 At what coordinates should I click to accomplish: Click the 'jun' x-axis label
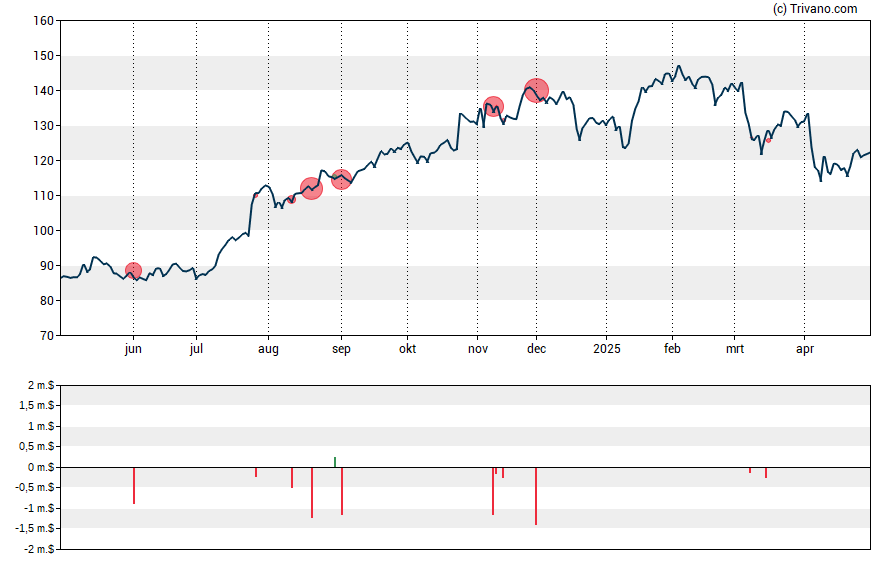pos(133,349)
